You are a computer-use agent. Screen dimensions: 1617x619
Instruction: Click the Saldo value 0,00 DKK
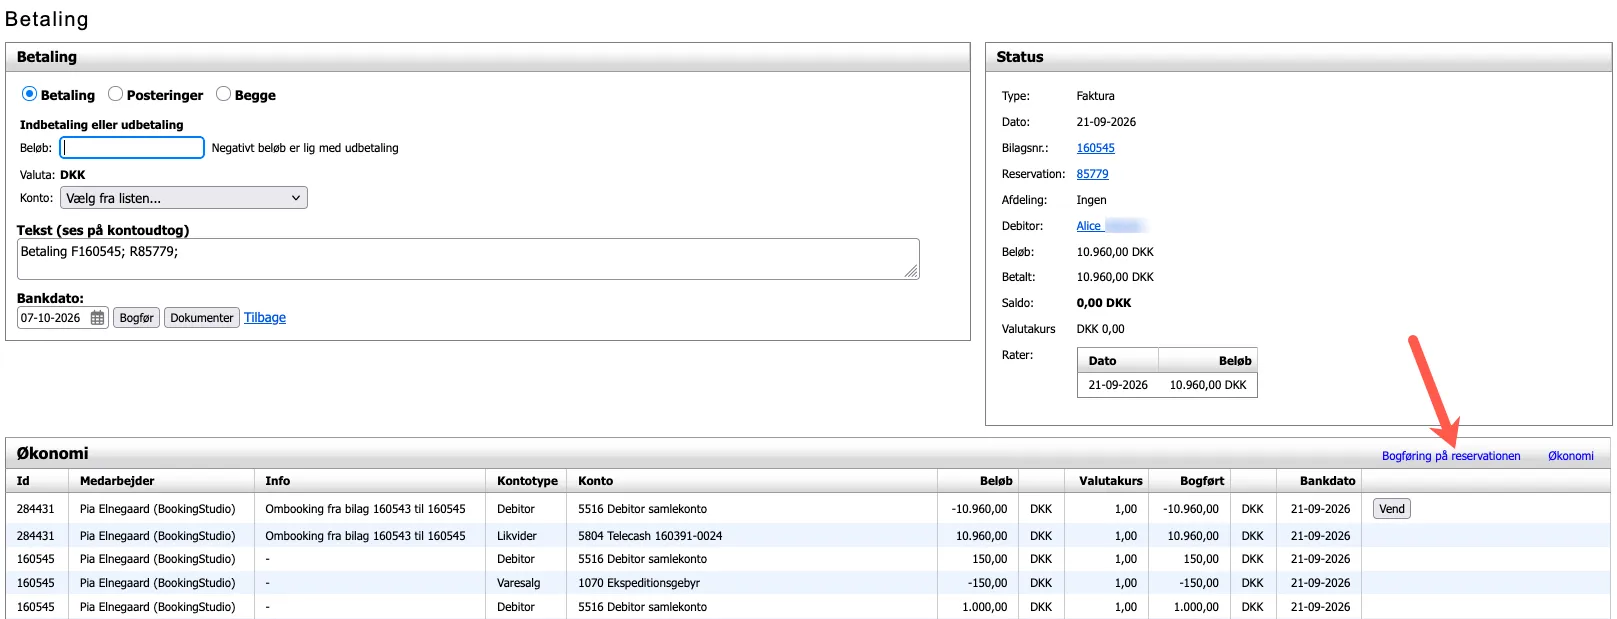tap(1104, 303)
